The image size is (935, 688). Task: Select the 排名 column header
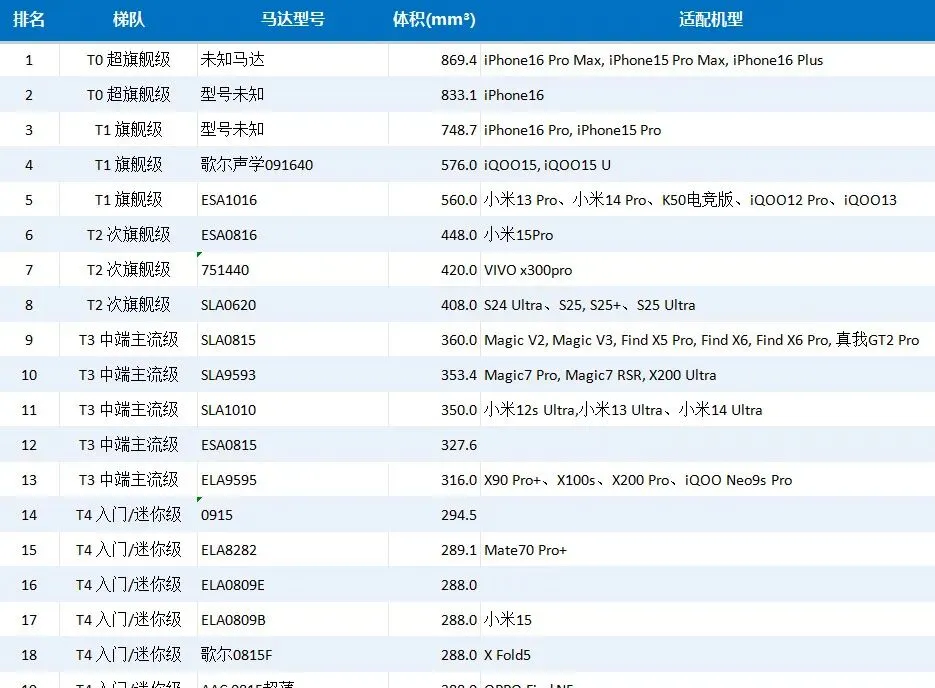click(x=29, y=19)
